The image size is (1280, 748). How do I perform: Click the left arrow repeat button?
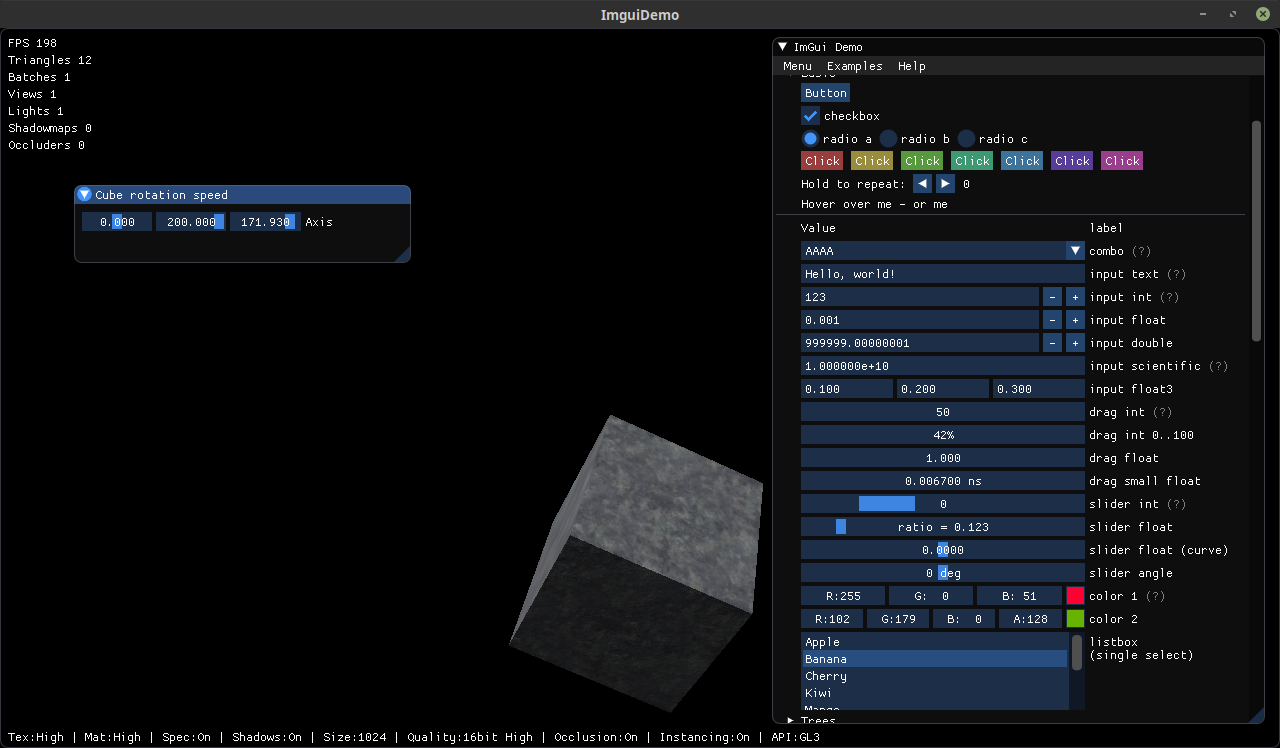pos(922,184)
